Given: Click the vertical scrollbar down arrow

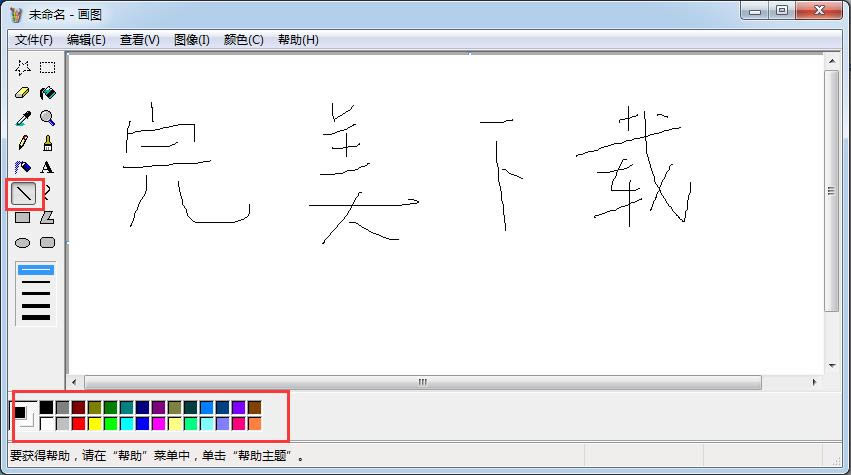Looking at the screenshot, I should [832, 366].
